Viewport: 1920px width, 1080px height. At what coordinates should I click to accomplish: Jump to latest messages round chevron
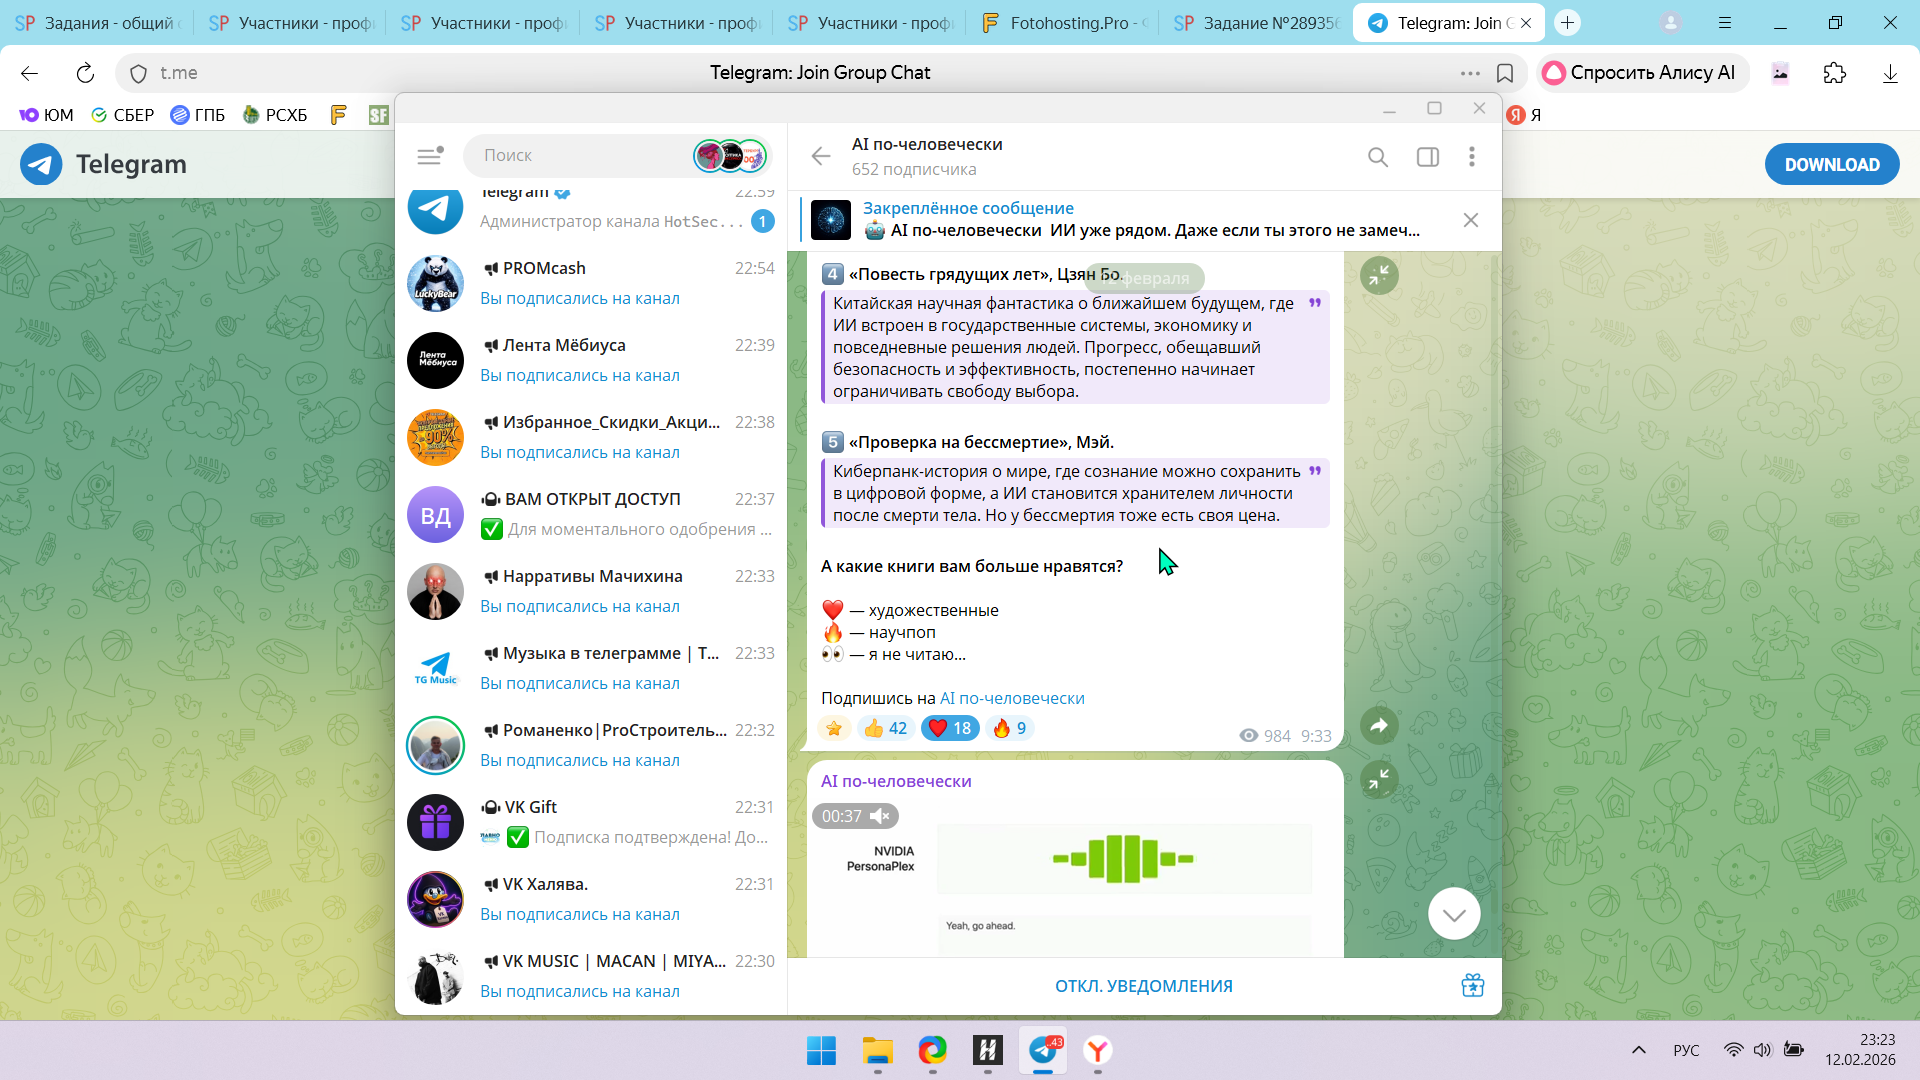[1453, 913]
